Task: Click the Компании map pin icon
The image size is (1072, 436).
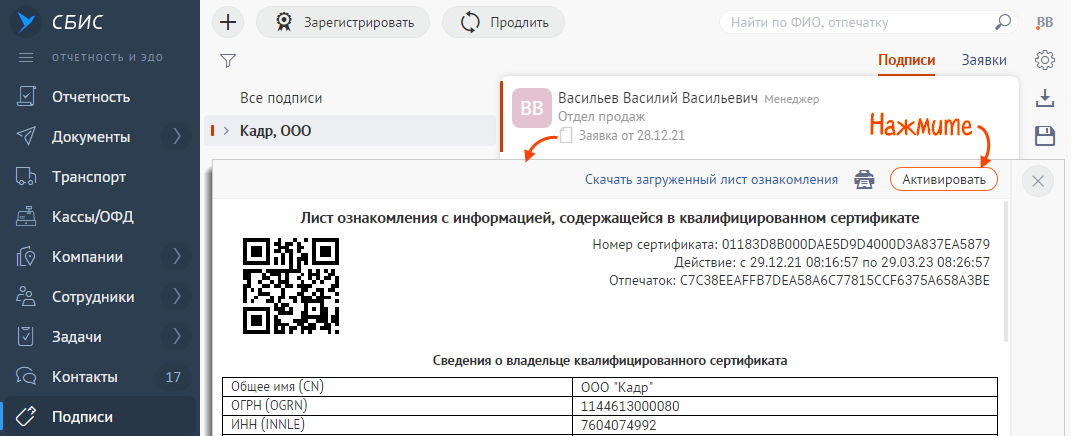Action: pyautogui.click(x=26, y=257)
